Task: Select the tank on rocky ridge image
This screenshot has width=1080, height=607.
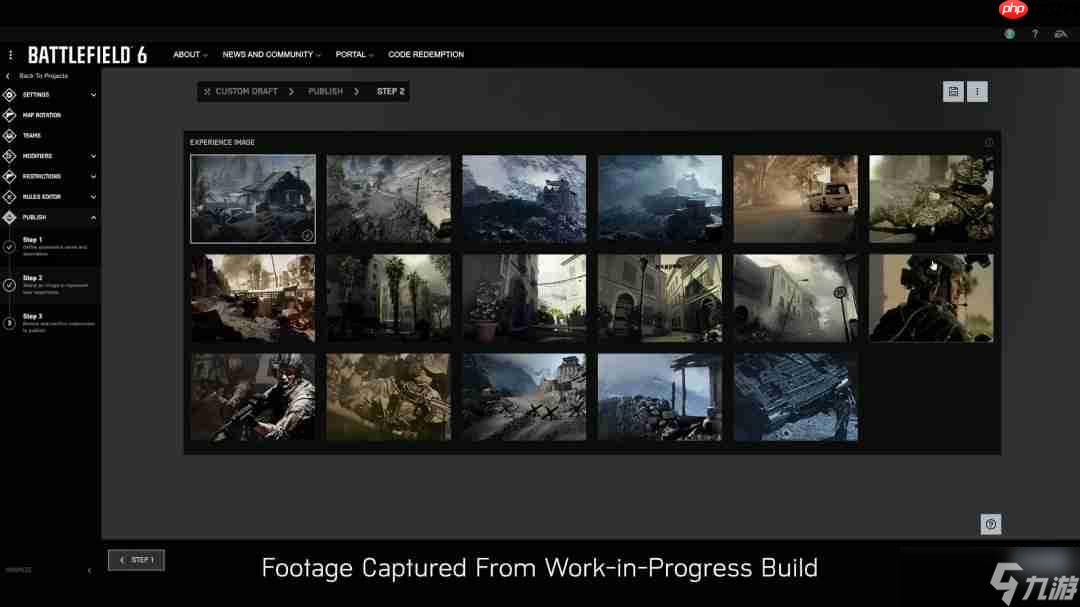Action: point(524,198)
